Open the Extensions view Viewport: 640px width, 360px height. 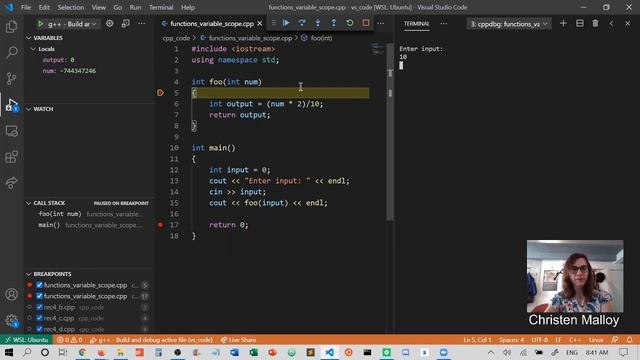(11, 157)
